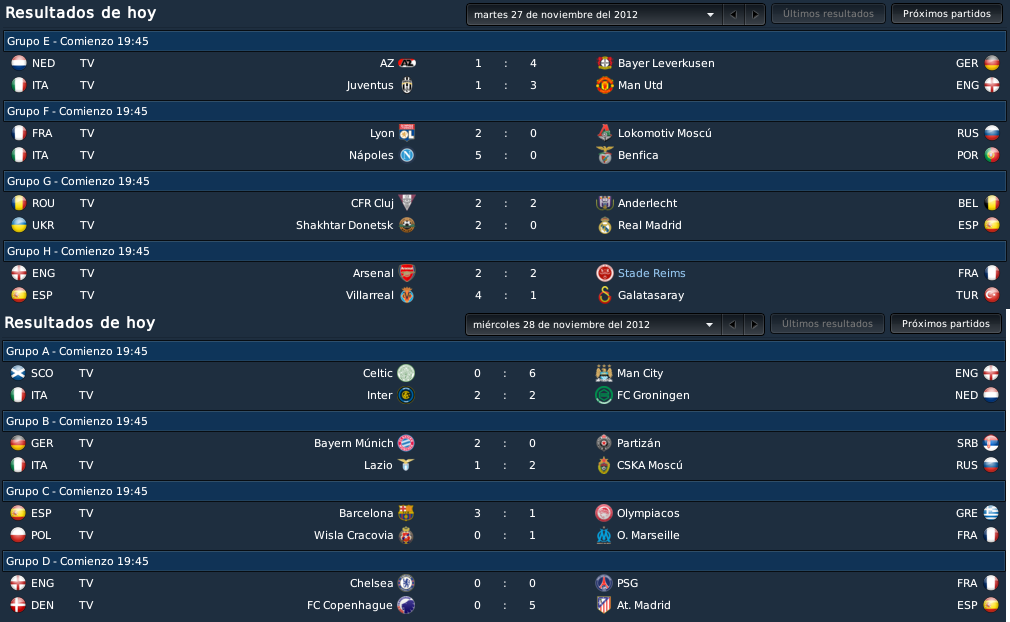Image resolution: width=1010 pixels, height=622 pixels.
Task: Click the top Próximos partidos button
Action: 947,14
